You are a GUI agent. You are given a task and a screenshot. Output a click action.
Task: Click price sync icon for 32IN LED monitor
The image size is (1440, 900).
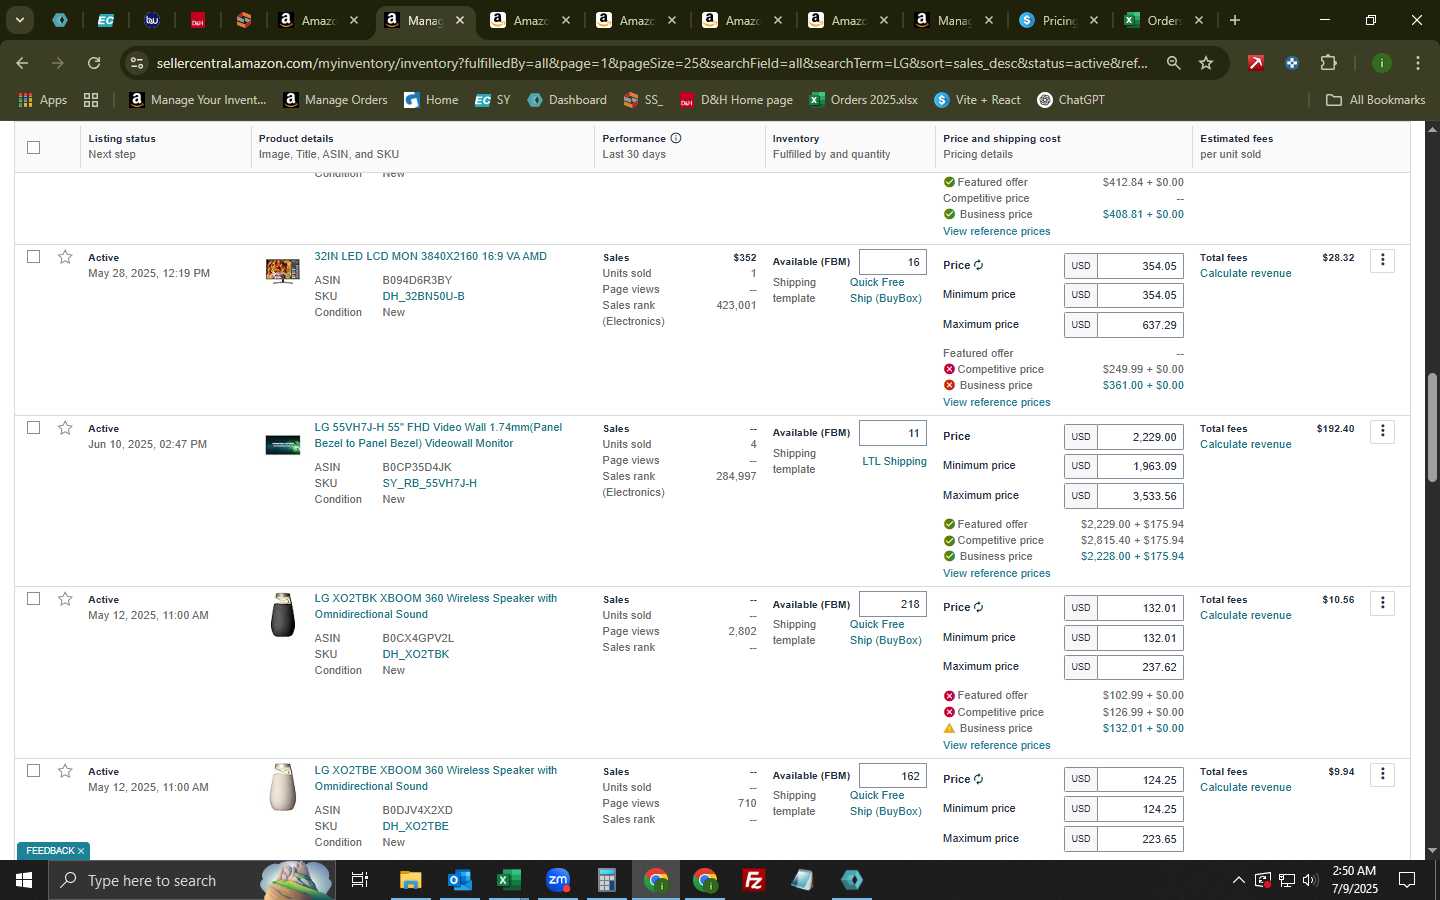[978, 265]
